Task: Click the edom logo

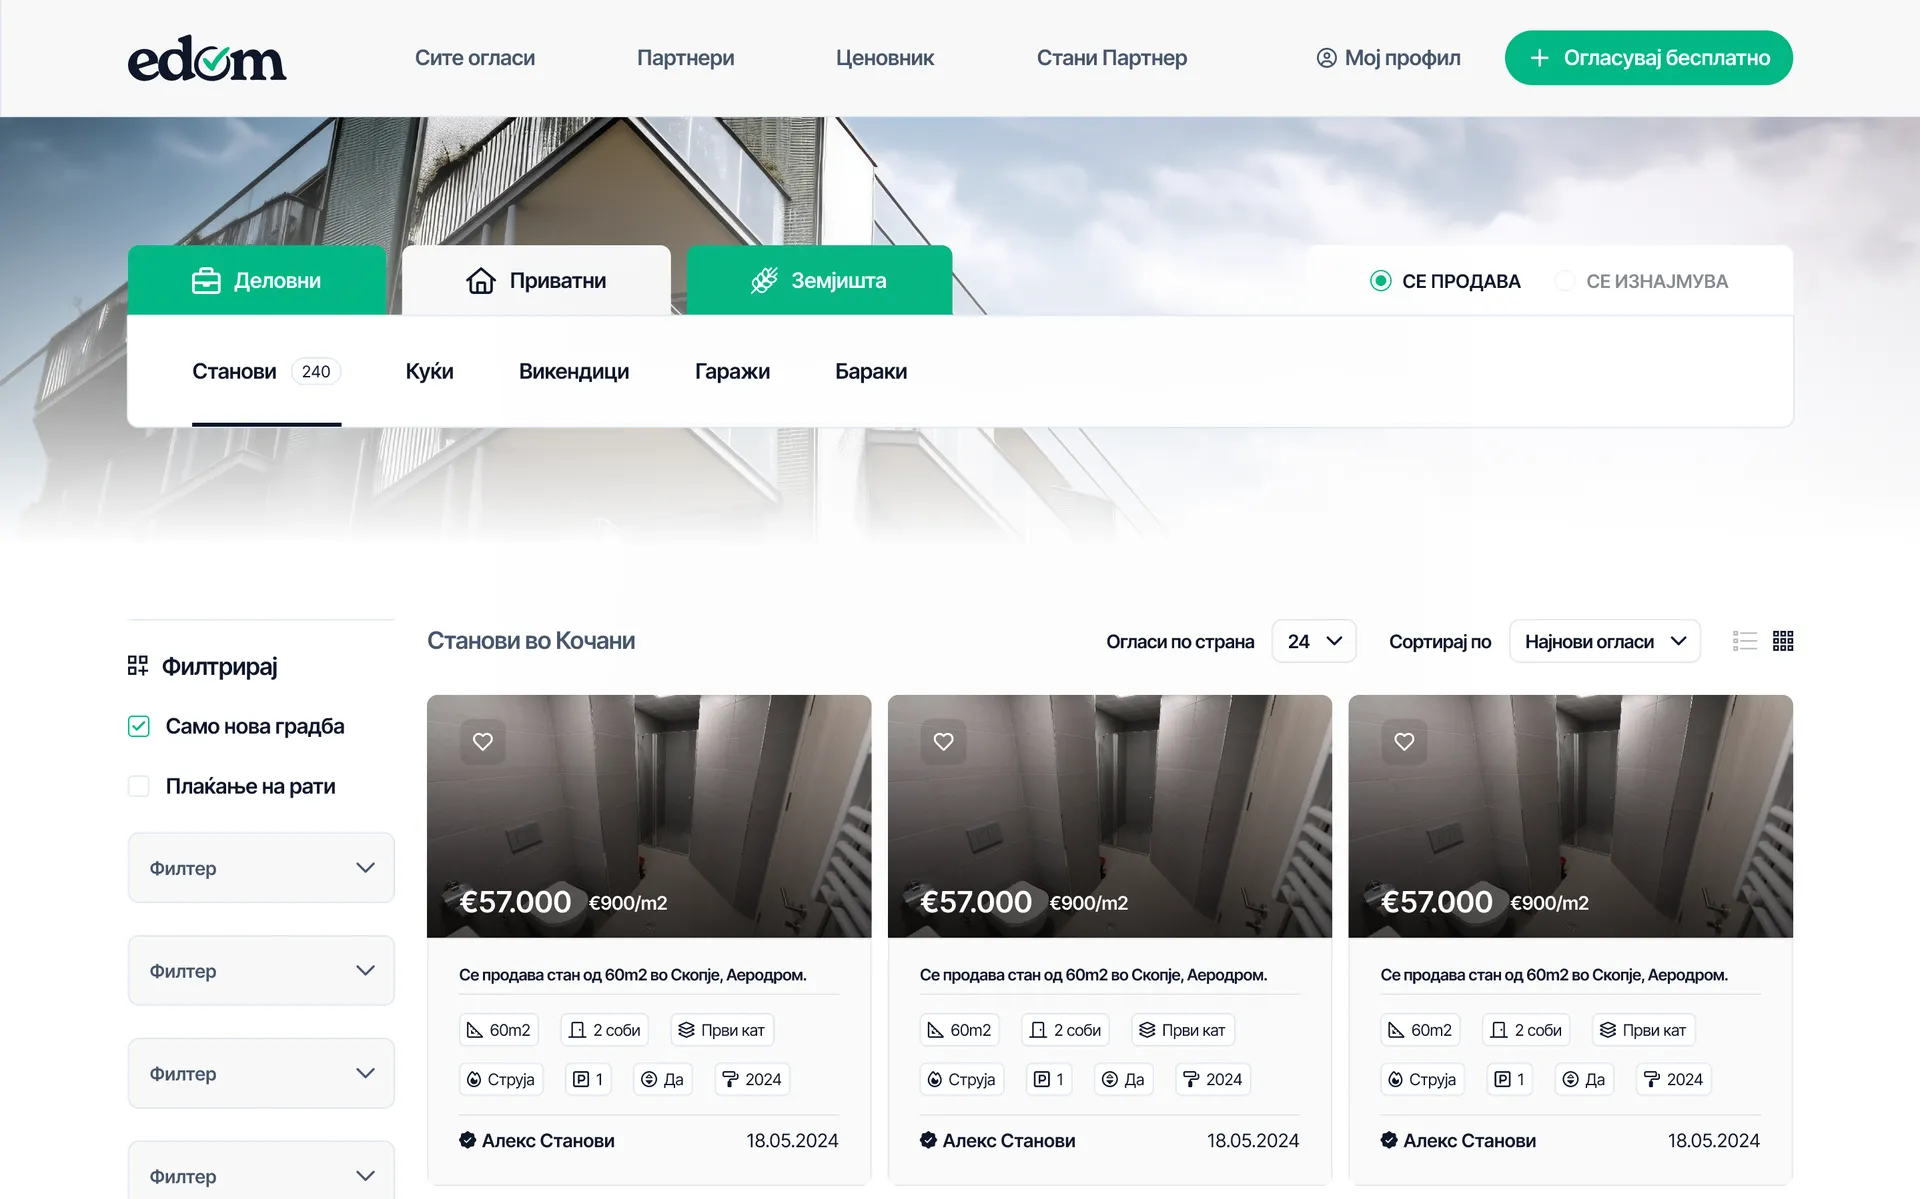Action: 207,58
